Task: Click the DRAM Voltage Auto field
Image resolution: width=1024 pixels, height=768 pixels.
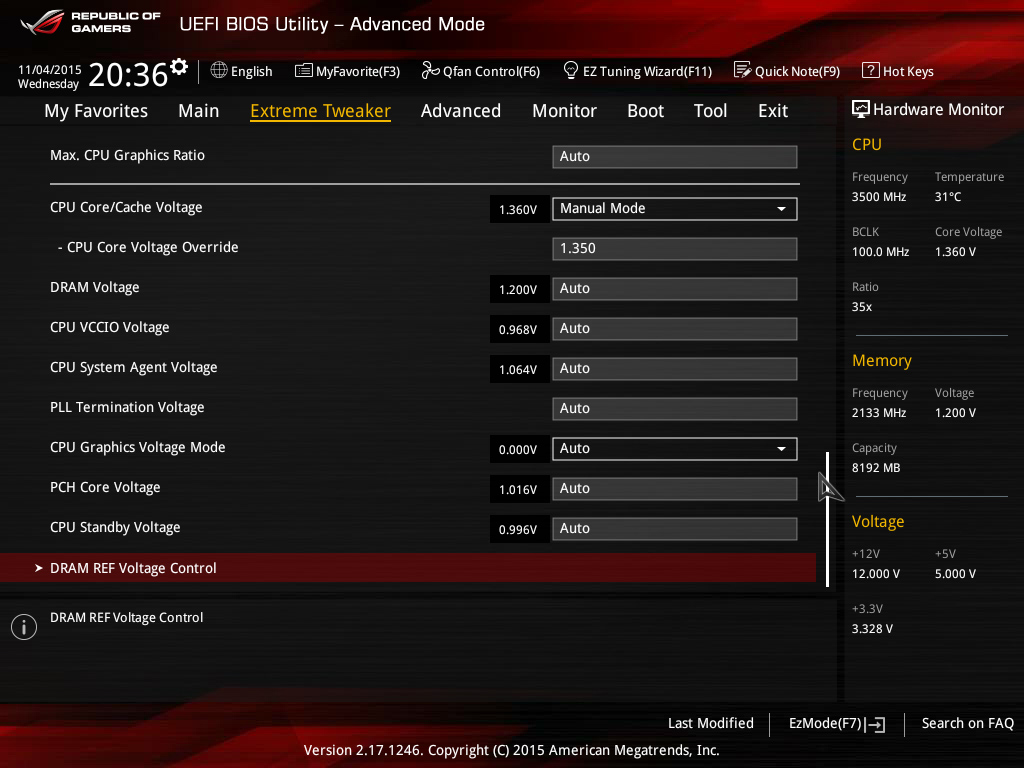Action: click(675, 289)
